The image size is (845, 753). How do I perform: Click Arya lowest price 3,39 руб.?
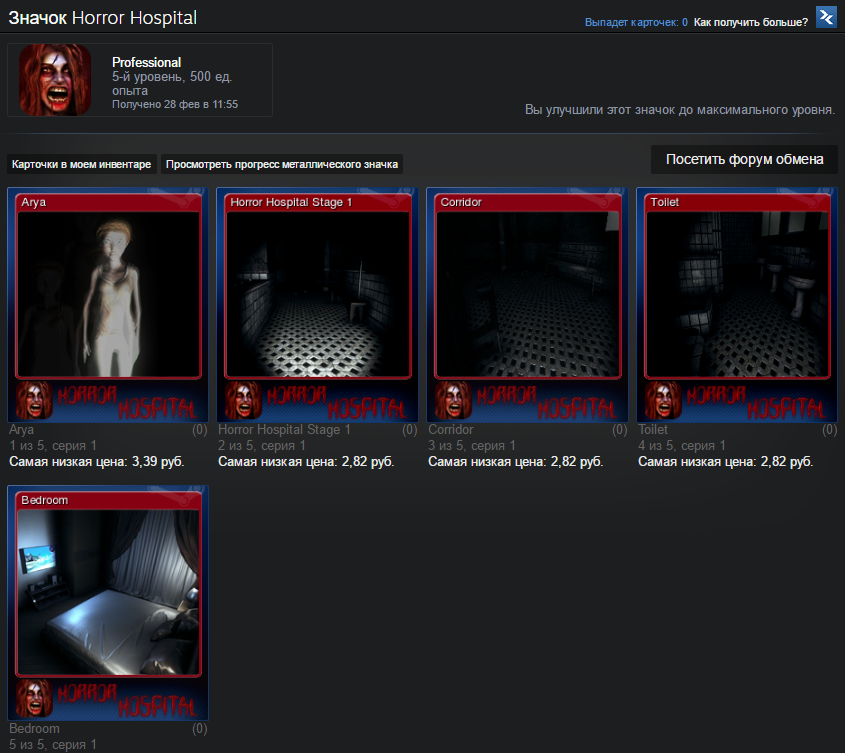(x=97, y=462)
